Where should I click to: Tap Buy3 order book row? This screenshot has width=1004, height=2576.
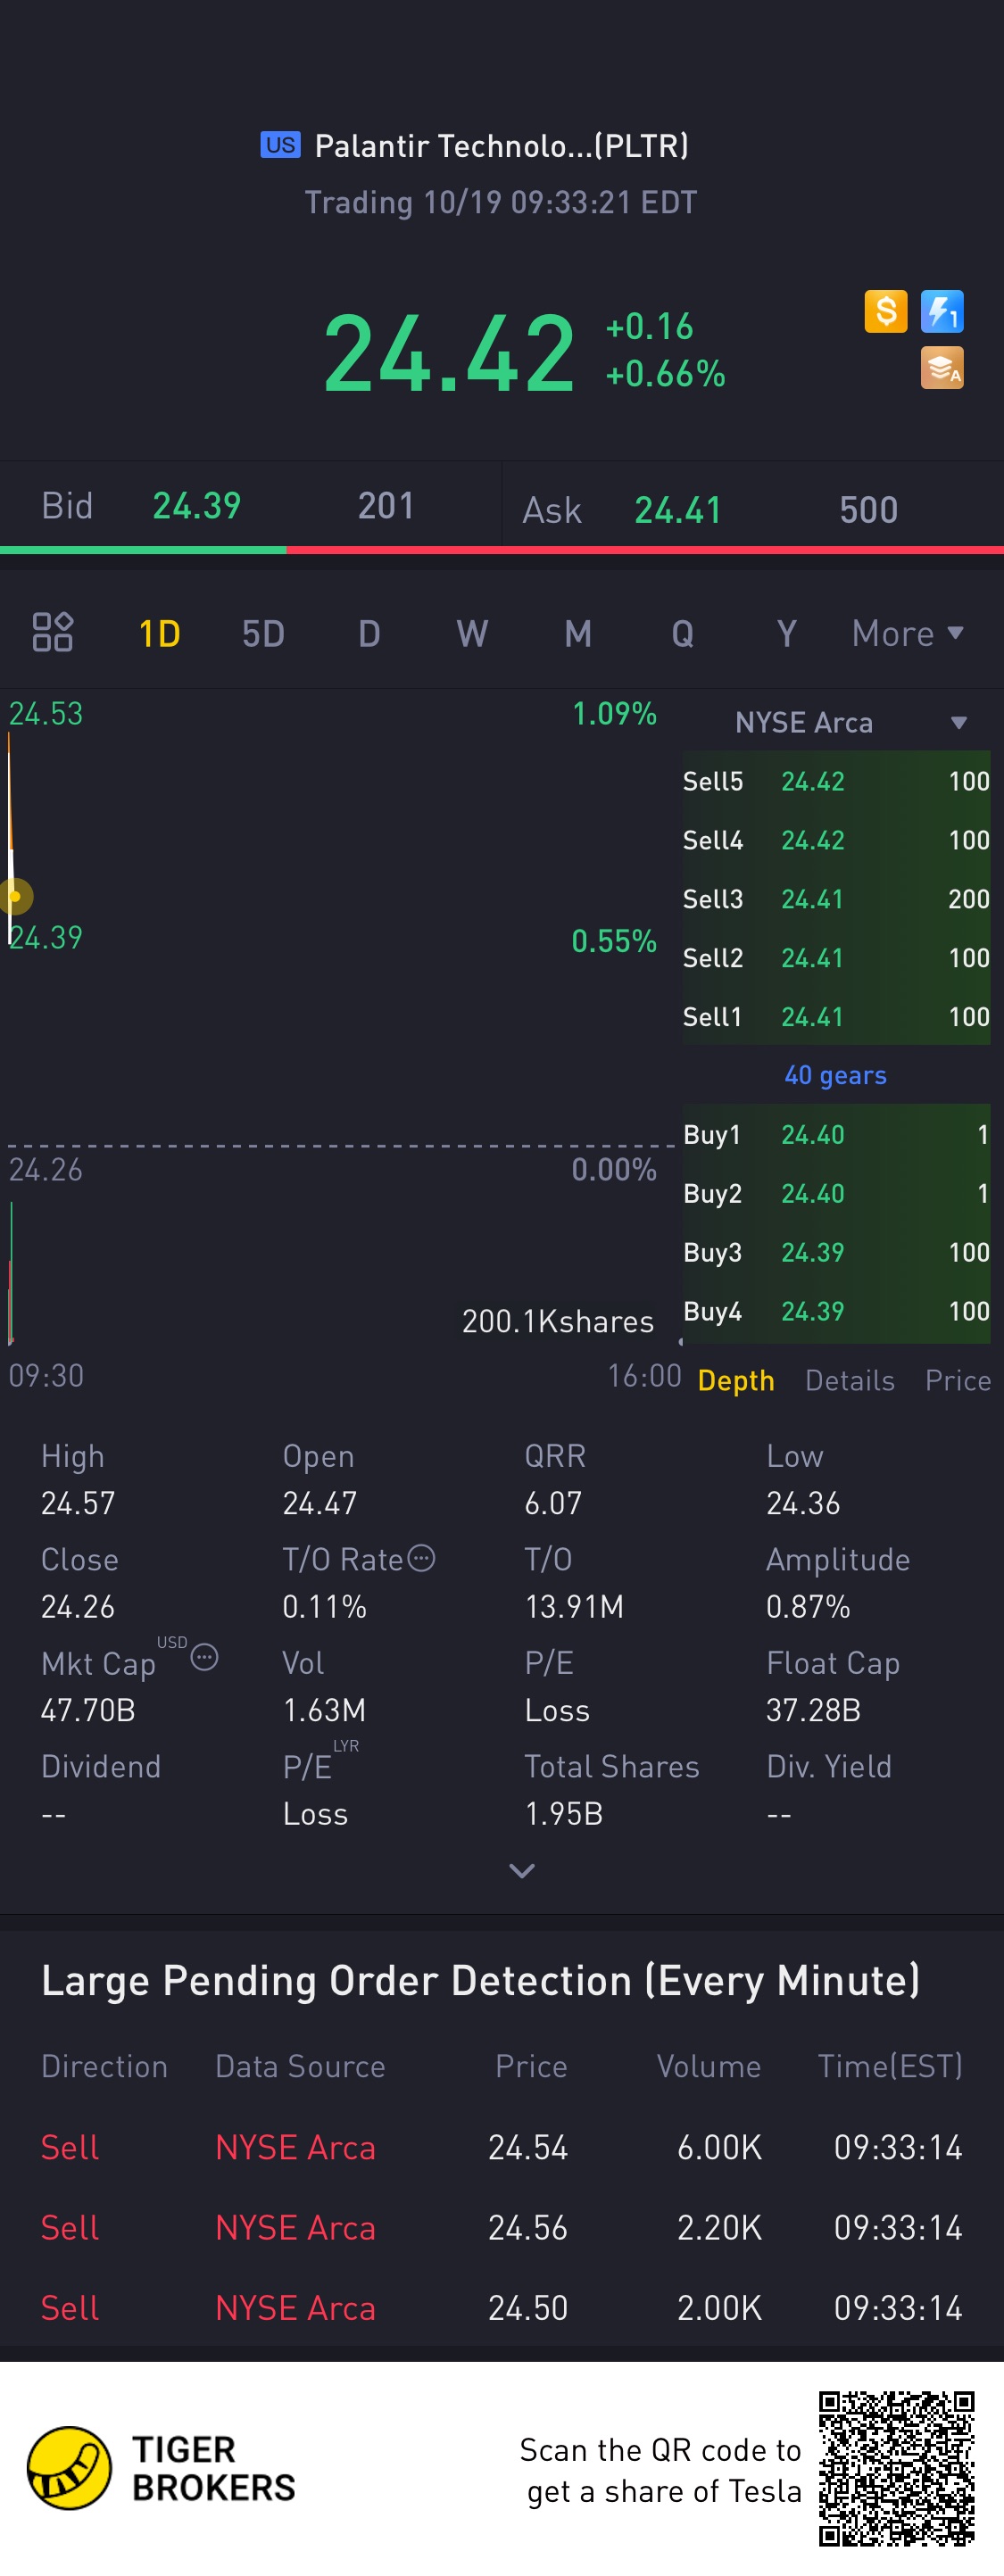[x=836, y=1252]
